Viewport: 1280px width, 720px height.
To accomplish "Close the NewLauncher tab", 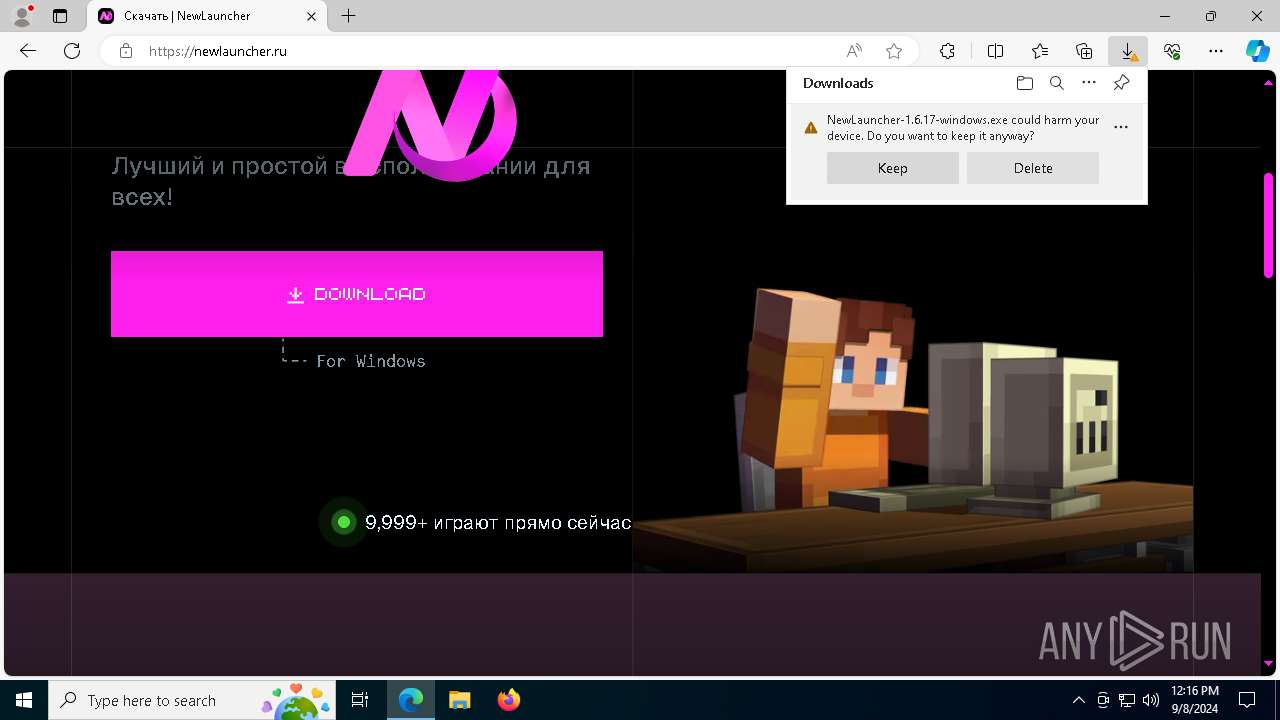I will 311,16.
